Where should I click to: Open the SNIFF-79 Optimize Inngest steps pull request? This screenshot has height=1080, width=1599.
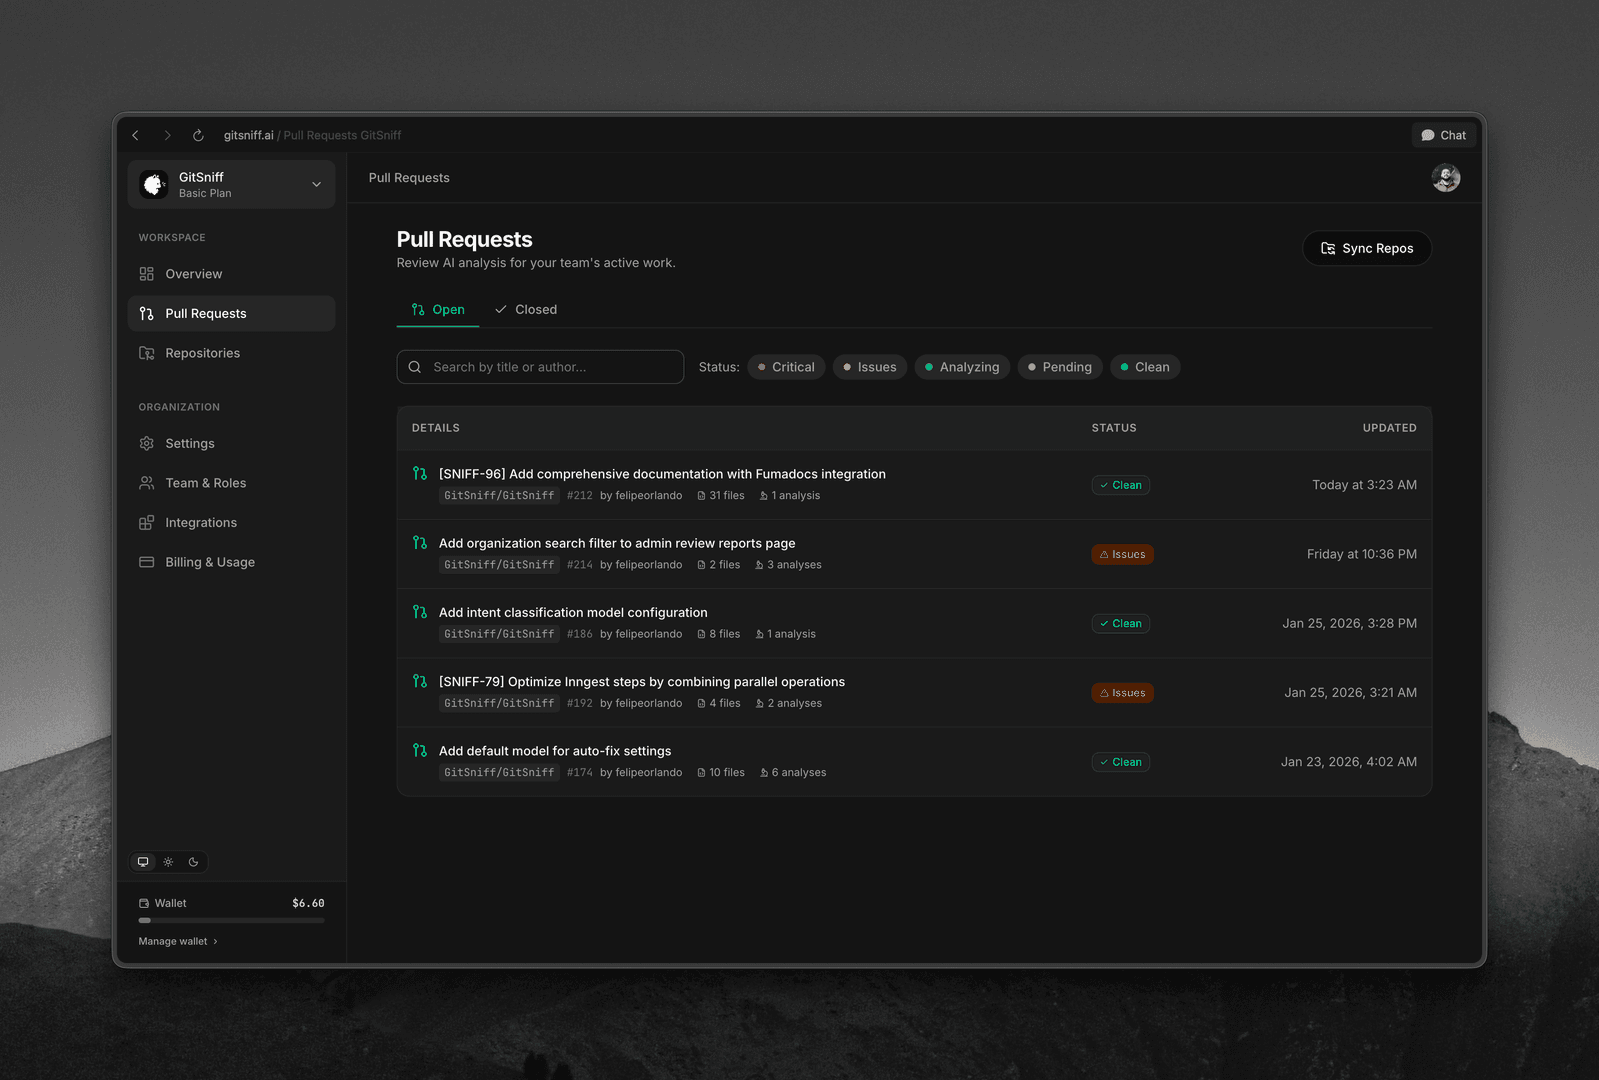[642, 682]
